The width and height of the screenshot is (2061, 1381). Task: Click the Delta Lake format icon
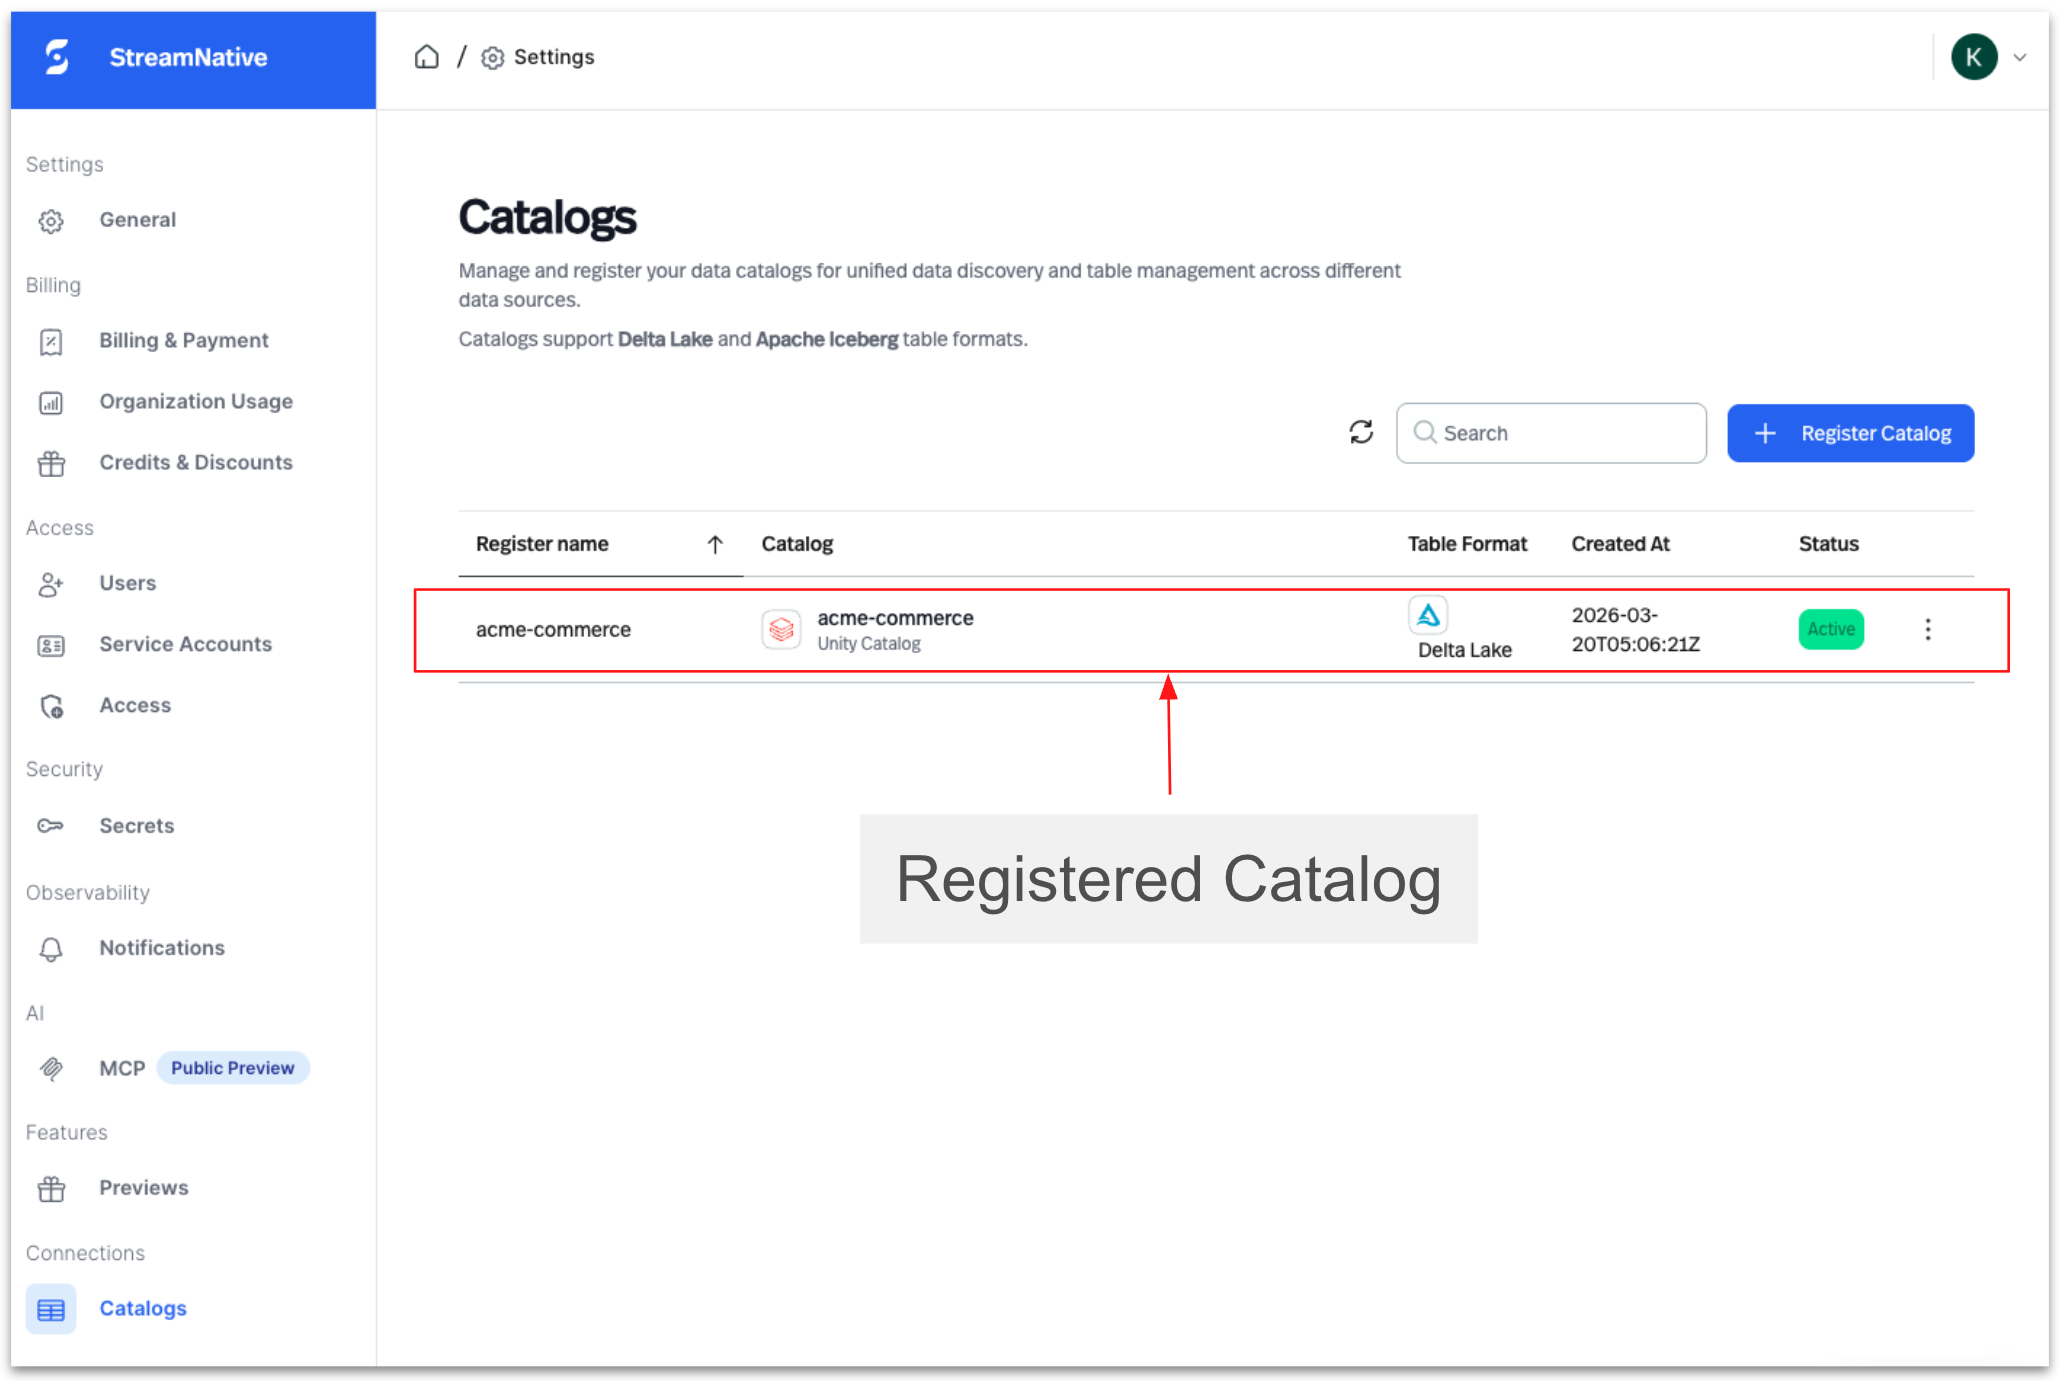[x=1428, y=615]
